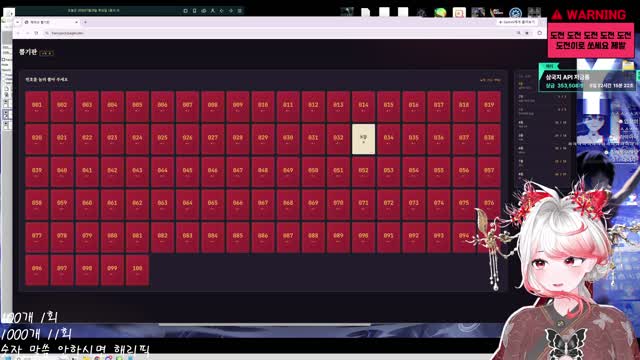The height and width of the screenshot is (360, 640).
Task: Select card 100 in the last row
Action: pyautogui.click(x=137, y=270)
